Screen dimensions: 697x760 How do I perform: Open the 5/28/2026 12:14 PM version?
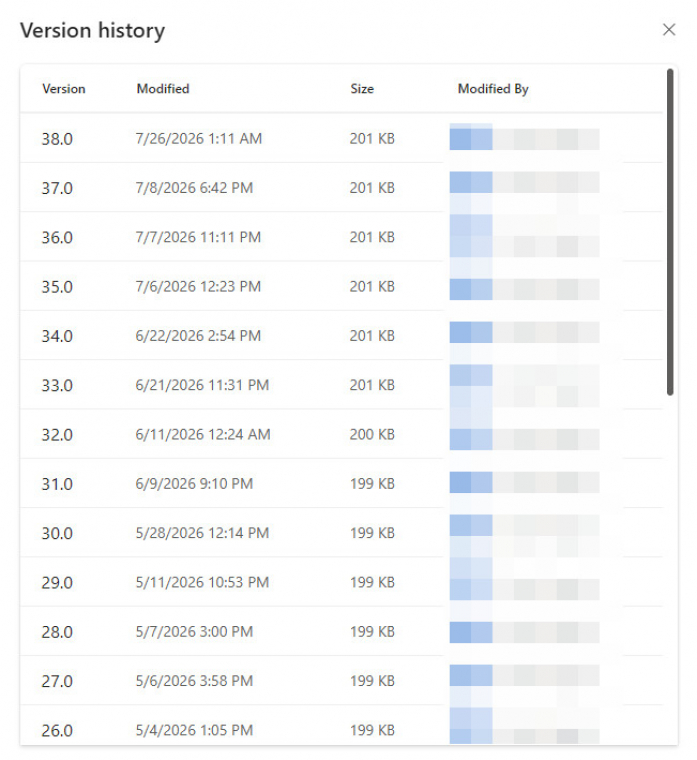coord(341,533)
